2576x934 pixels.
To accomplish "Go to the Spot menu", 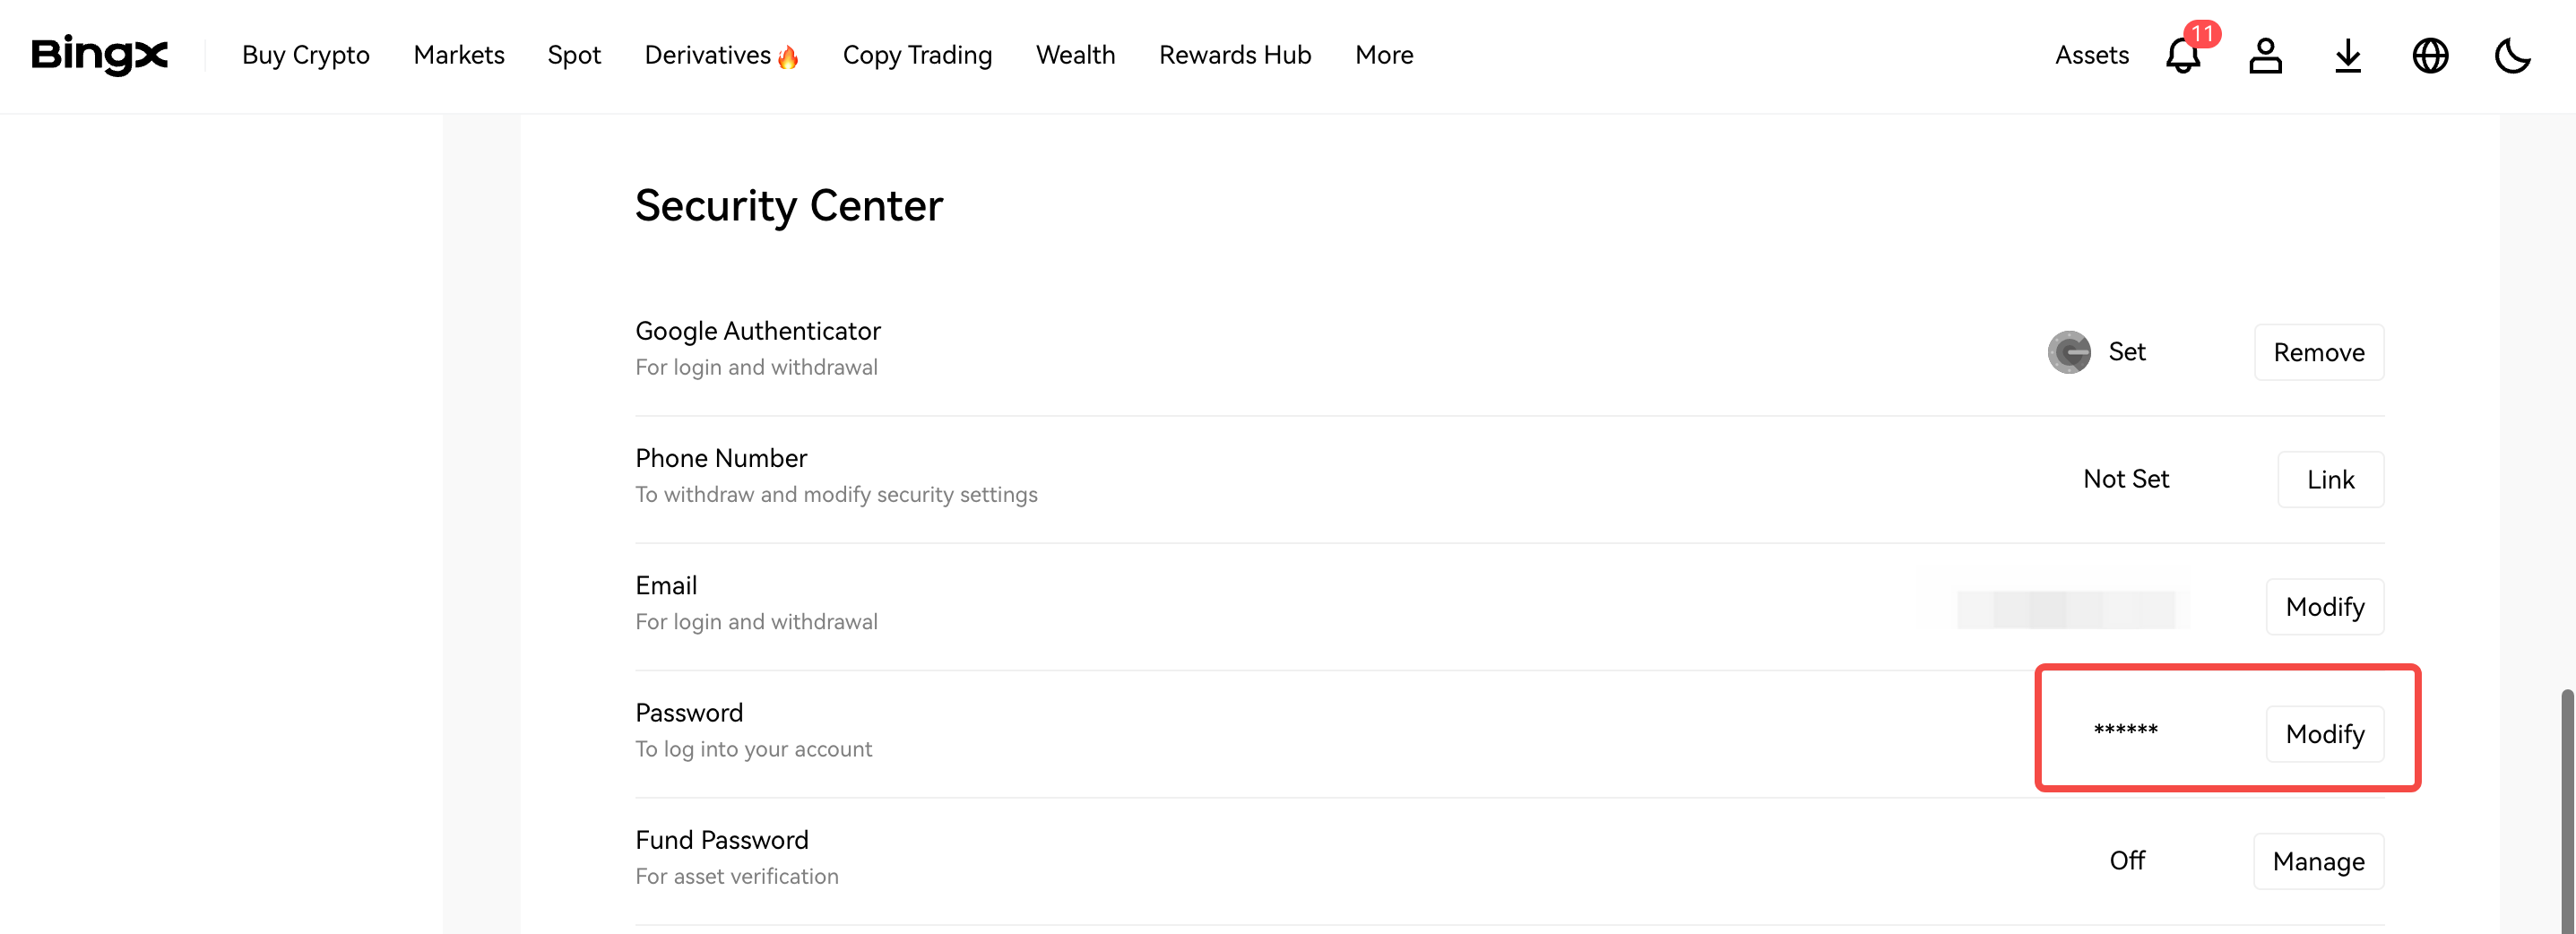I will tap(574, 55).
